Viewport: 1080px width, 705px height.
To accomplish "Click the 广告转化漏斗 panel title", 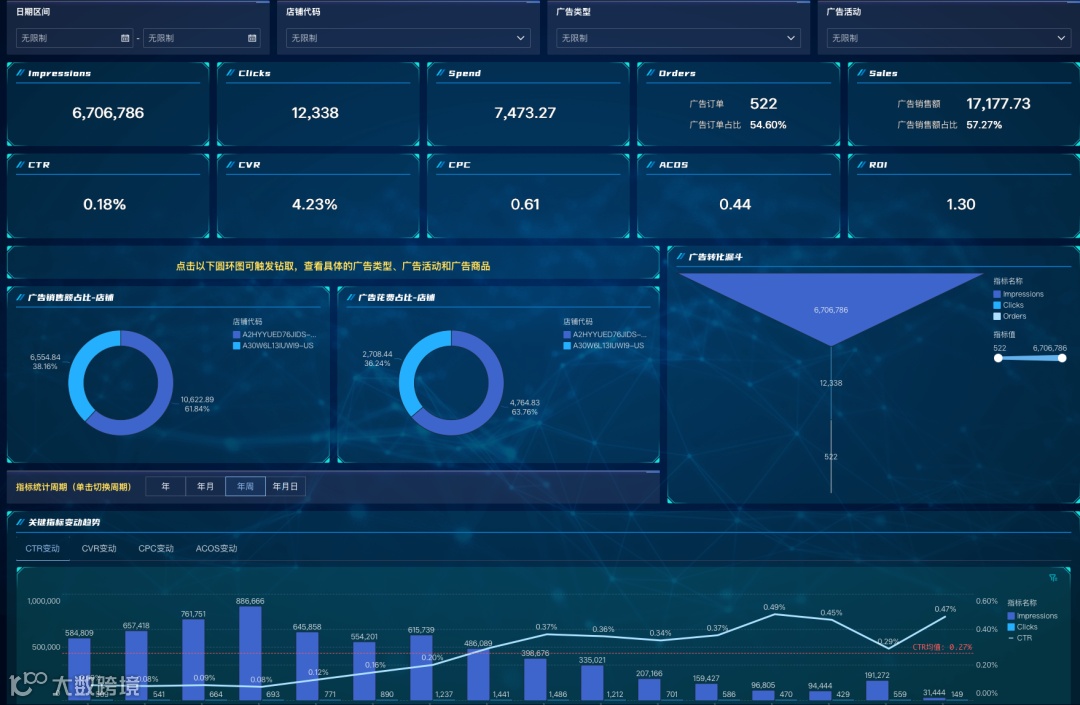I will point(716,257).
